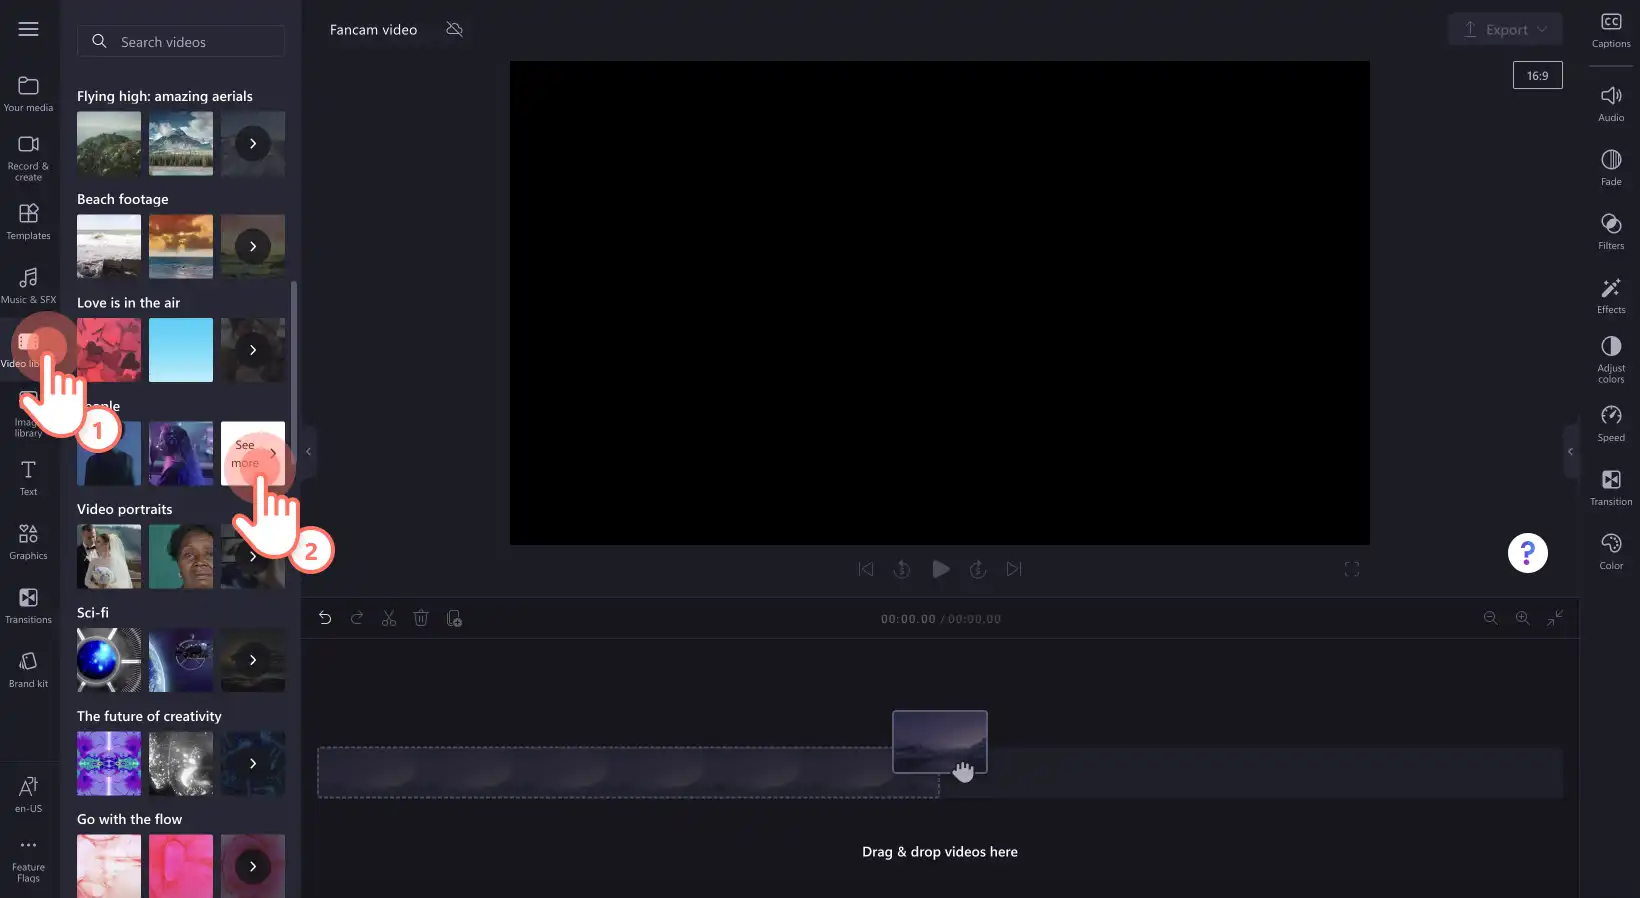
Task: Delete with the trash icon
Action: click(x=421, y=619)
